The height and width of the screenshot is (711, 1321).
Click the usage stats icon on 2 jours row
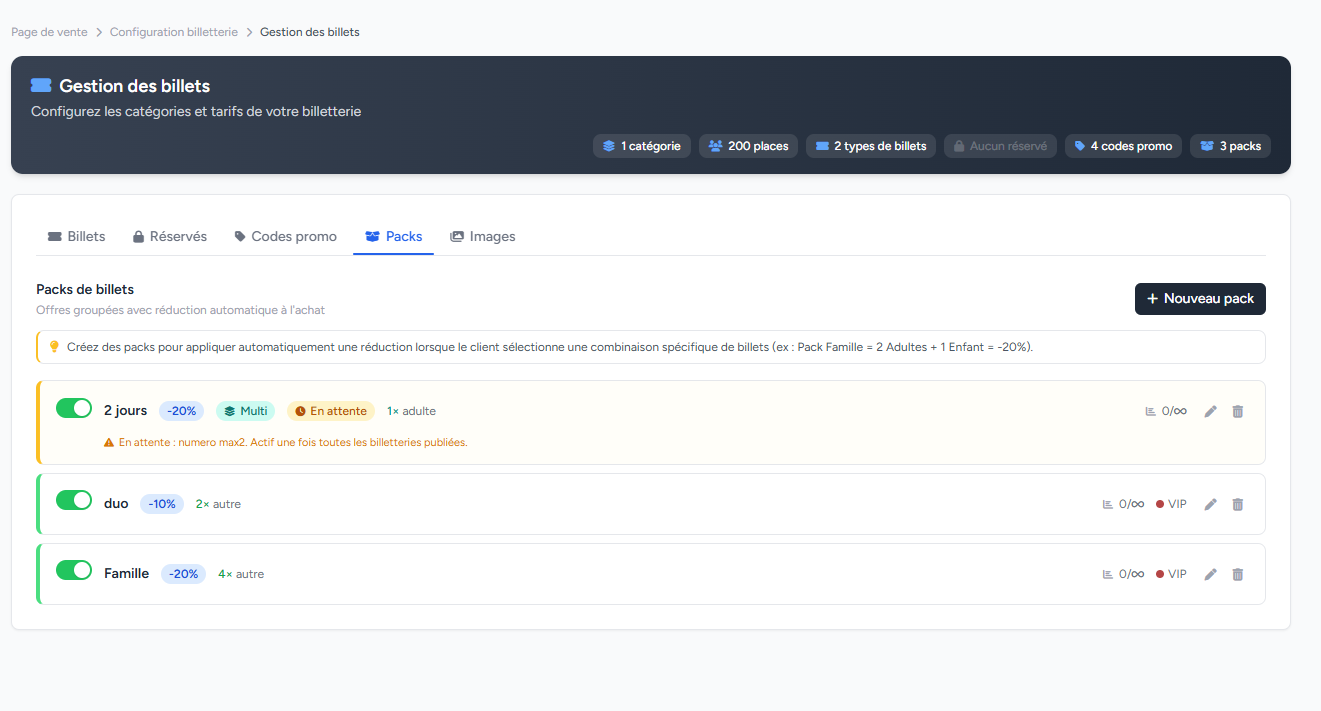click(1151, 411)
